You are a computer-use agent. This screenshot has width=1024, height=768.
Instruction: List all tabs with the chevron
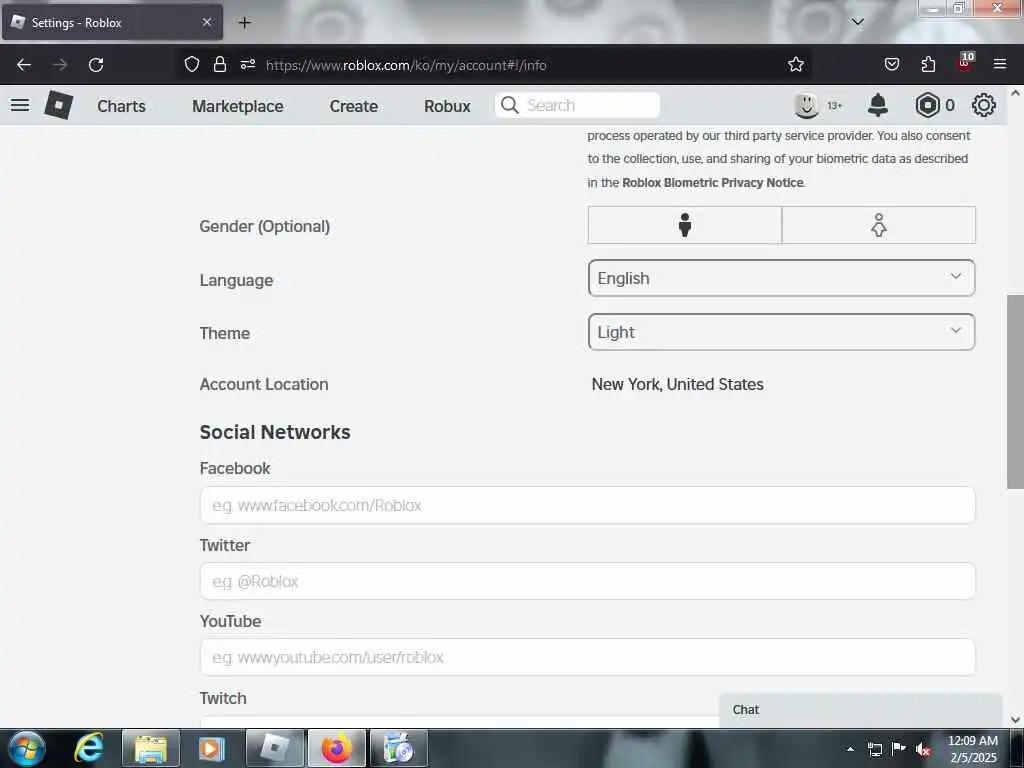857,22
